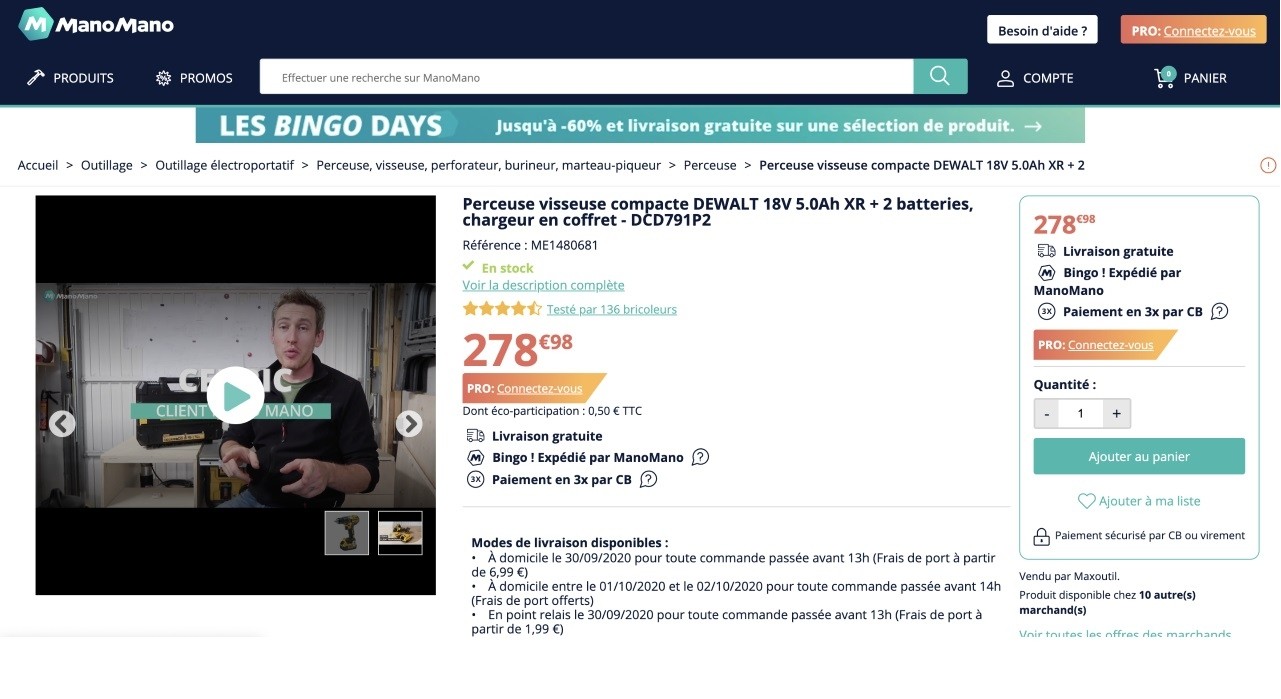Click the Livraison gratuite truck icon in details

tap(476, 436)
